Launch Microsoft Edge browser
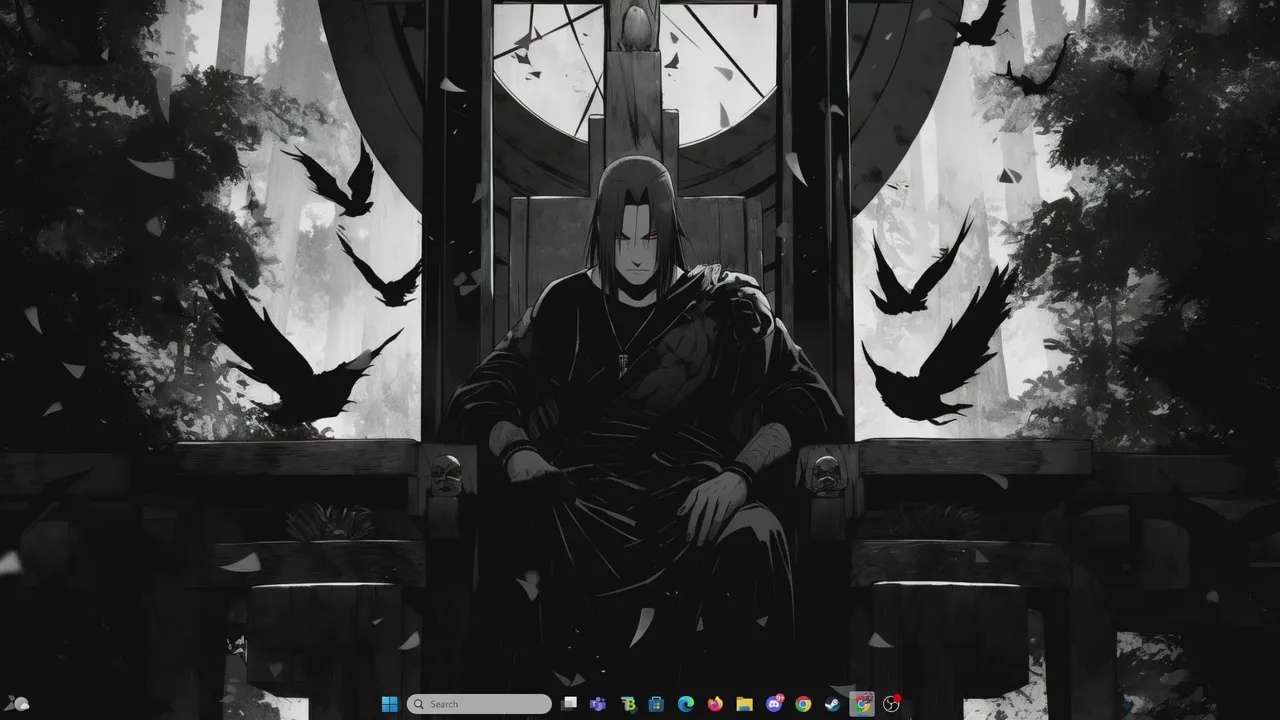Viewport: 1280px width, 720px height. pos(686,704)
